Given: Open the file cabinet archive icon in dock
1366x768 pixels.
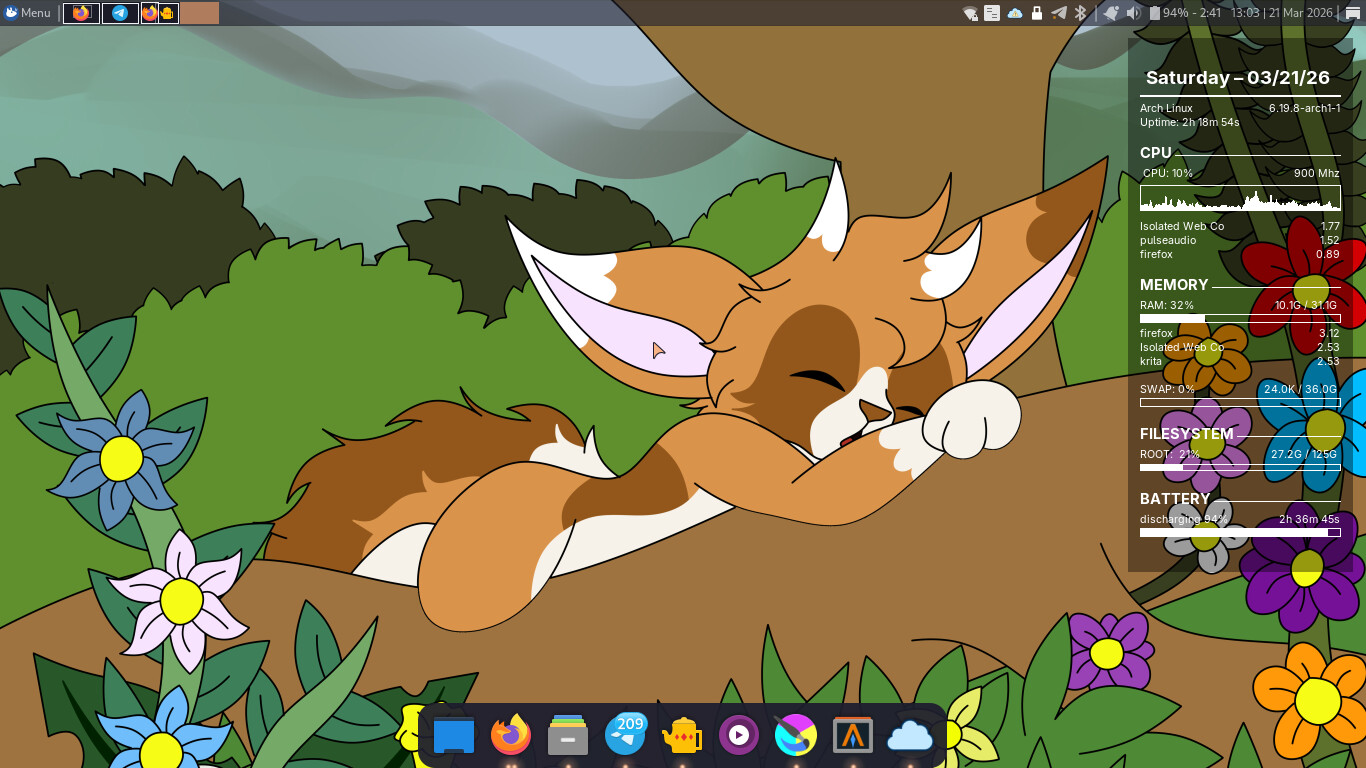Looking at the screenshot, I should pos(568,736).
